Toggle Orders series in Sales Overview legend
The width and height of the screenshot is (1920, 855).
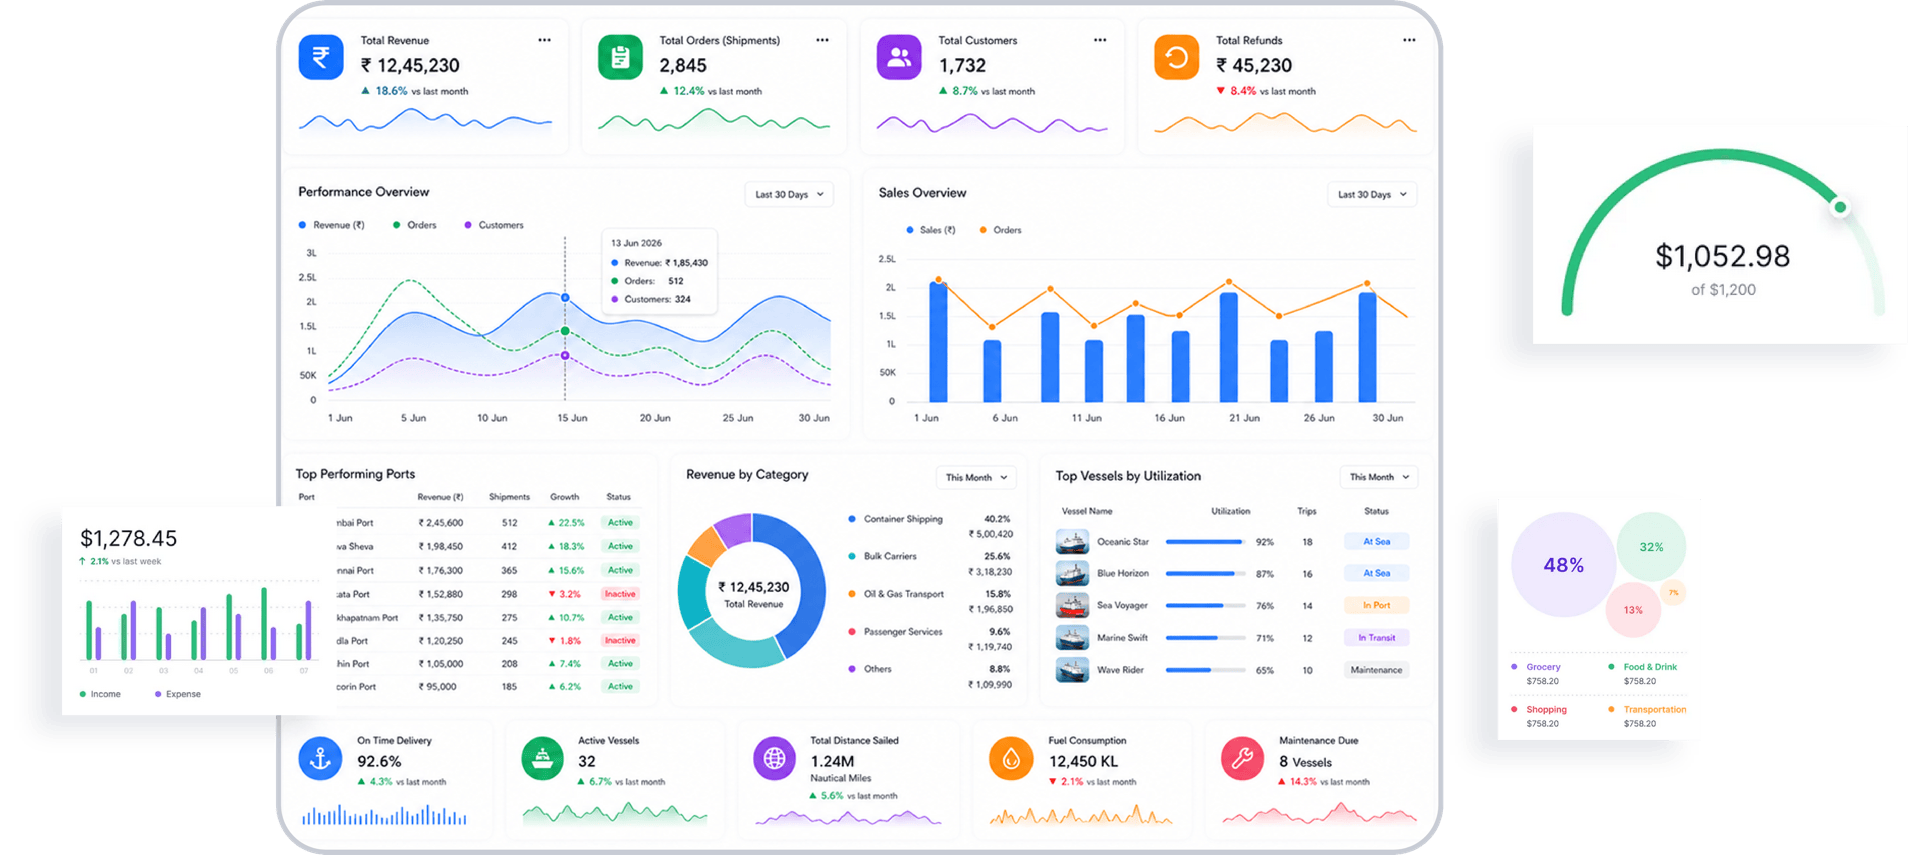point(1000,230)
